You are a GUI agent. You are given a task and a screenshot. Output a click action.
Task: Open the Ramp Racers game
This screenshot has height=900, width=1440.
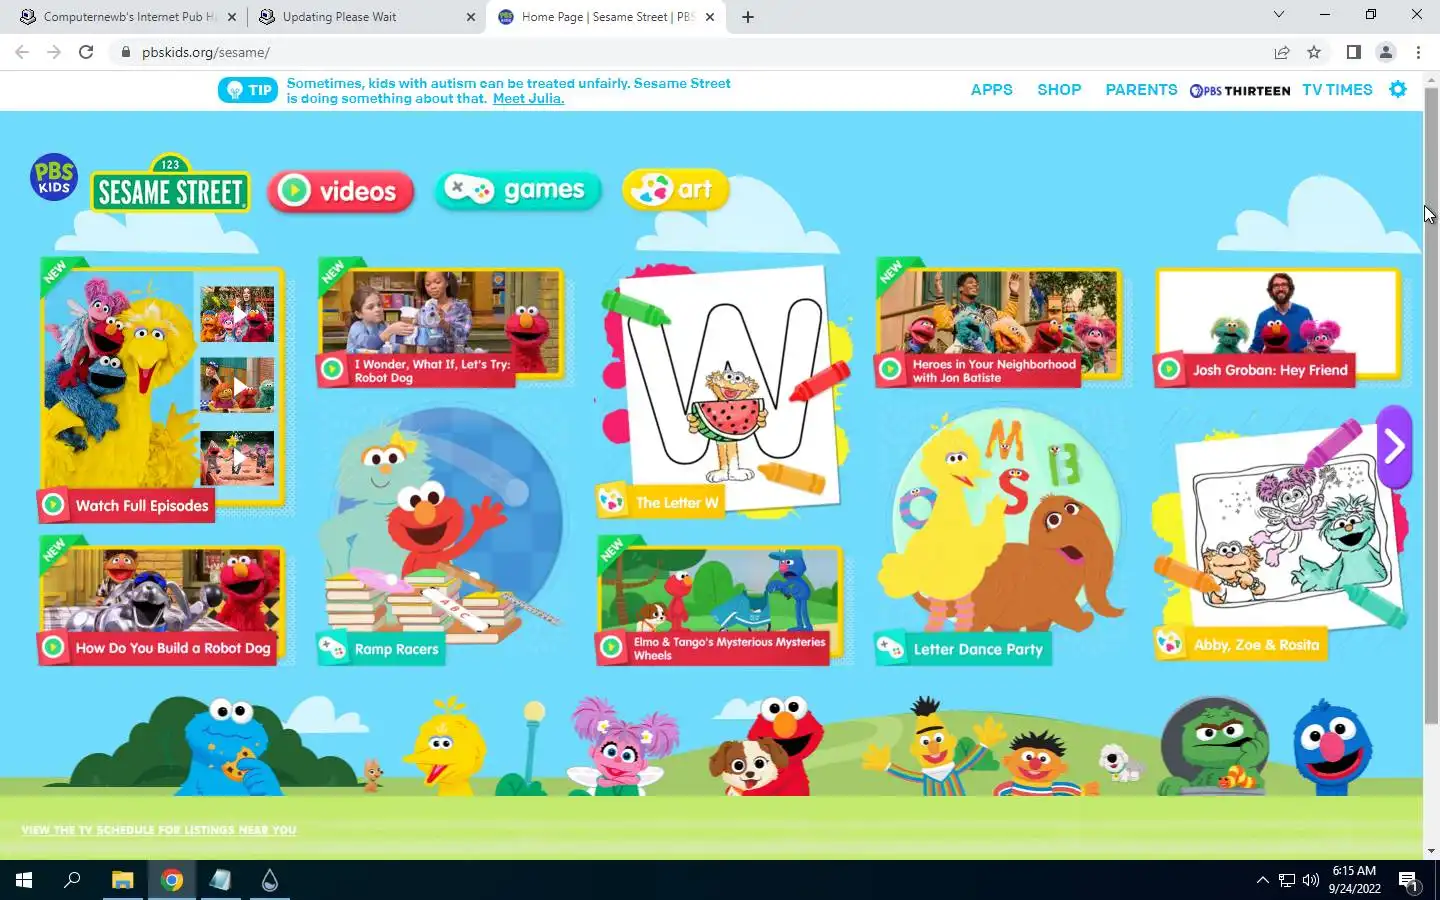[441, 535]
